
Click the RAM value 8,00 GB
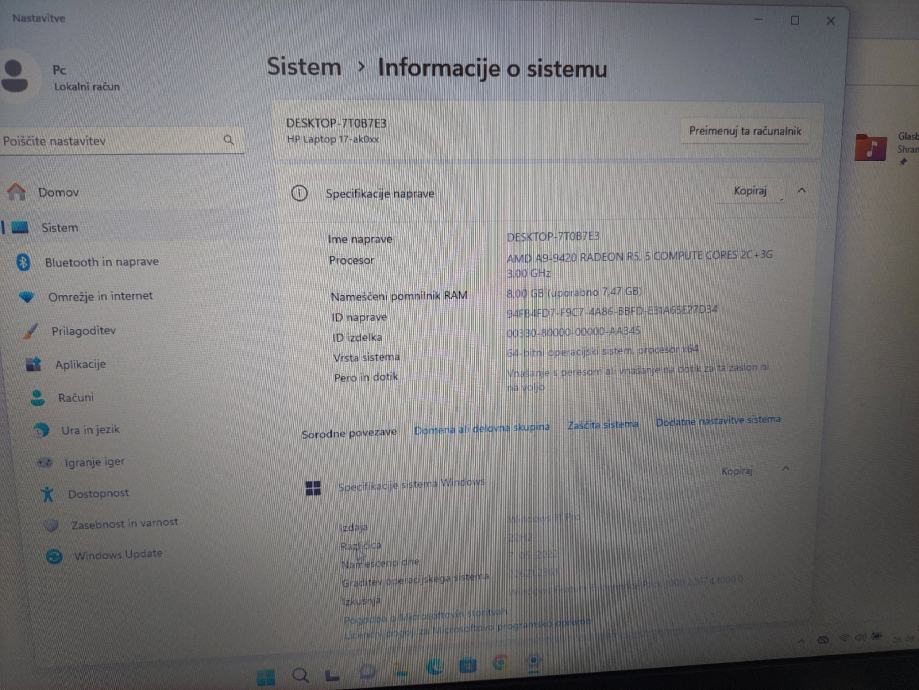tap(573, 291)
